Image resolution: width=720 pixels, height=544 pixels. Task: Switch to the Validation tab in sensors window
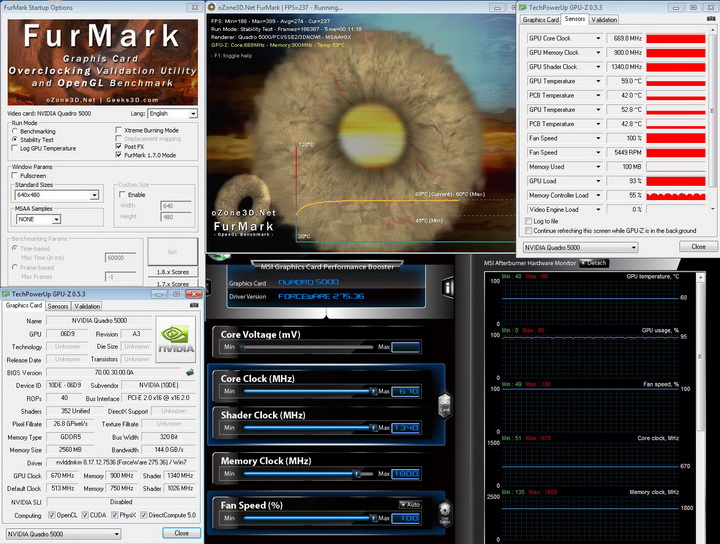pos(604,19)
